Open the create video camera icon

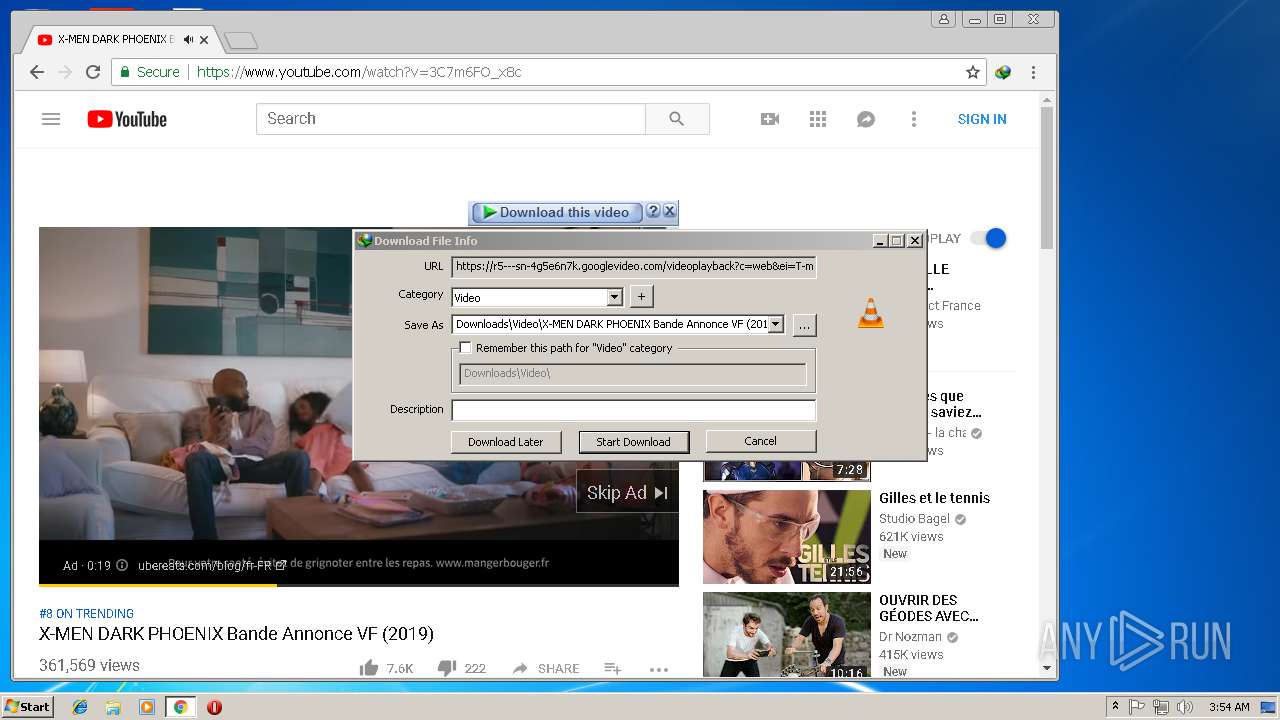[770, 119]
